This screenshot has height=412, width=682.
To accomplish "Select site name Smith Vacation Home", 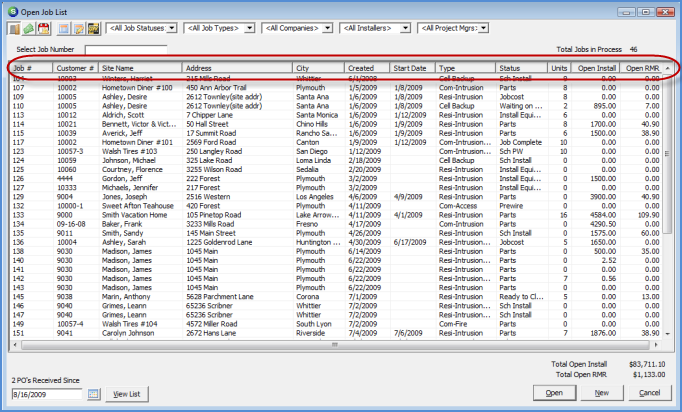I will click(x=134, y=215).
